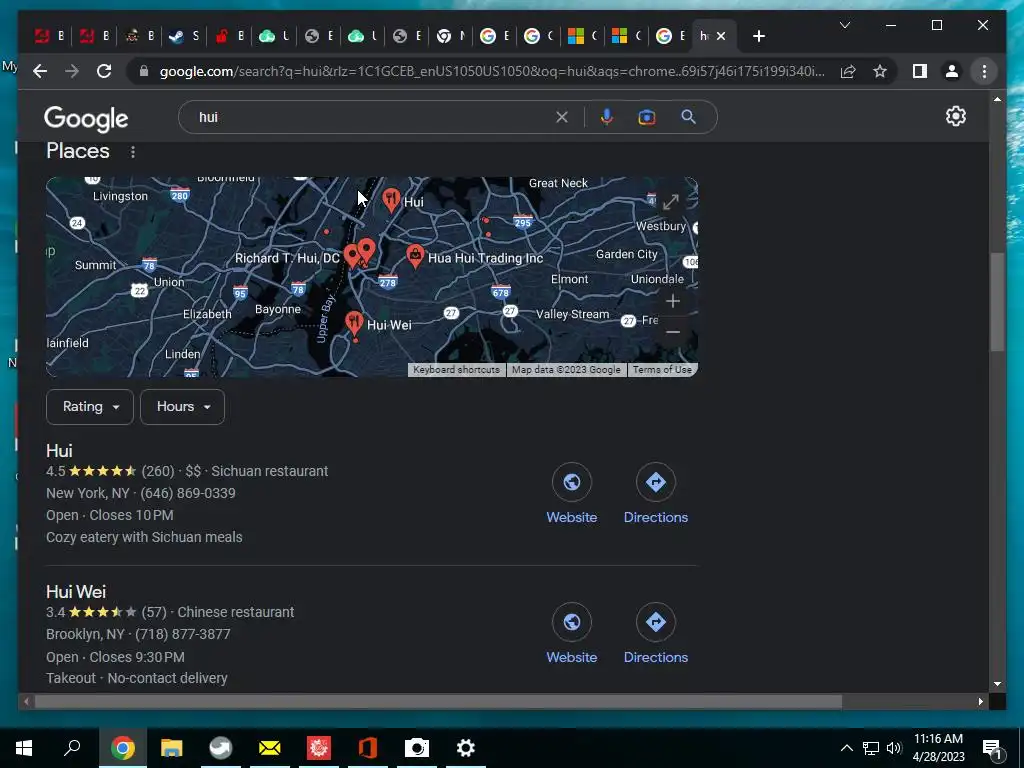Viewport: 1024px width, 768px height.
Task: Click Richard T. Hui, DC map label
Action: click(287, 258)
